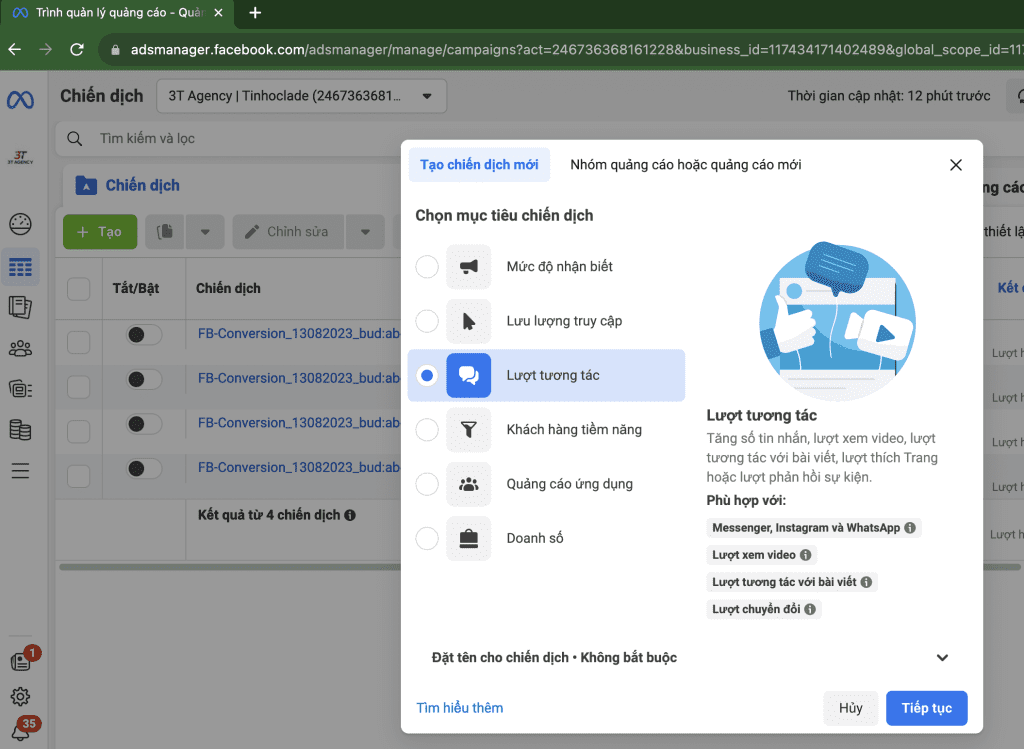Screen dimensions: 1024x749
Task: Open the news icon with 1 badge
Action: pyautogui.click(x=22, y=660)
